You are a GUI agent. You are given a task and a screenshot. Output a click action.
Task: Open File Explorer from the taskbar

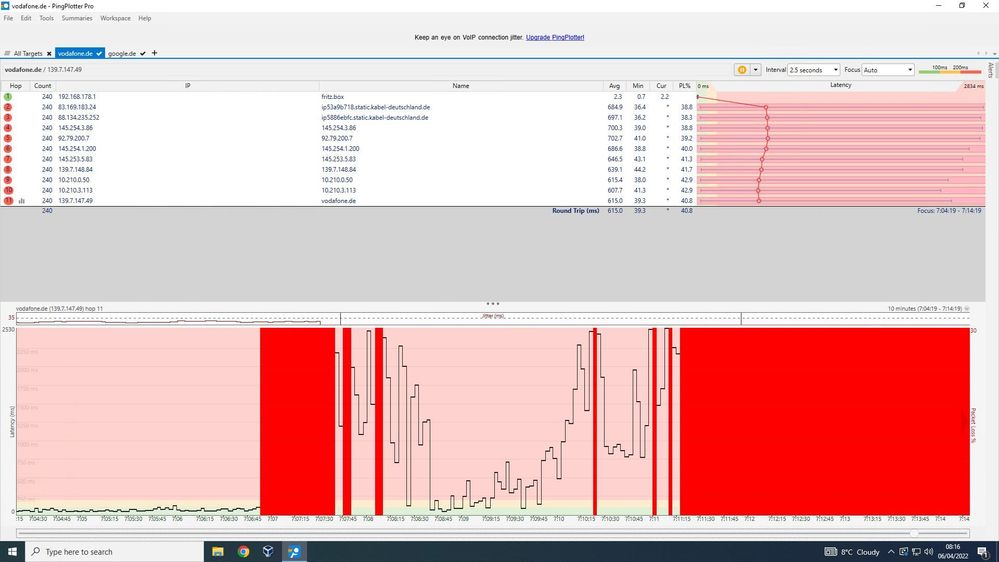218,551
